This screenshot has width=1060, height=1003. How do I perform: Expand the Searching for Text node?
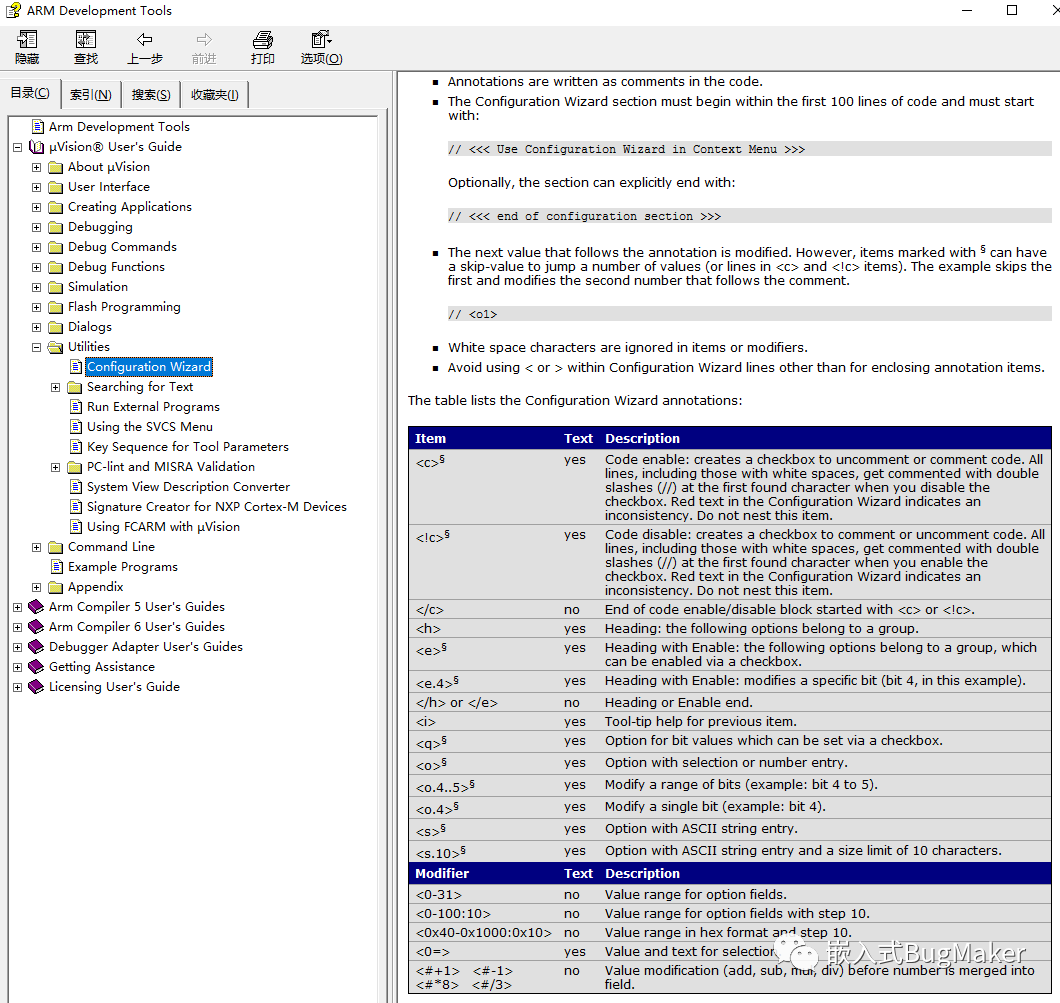pyautogui.click(x=56, y=387)
